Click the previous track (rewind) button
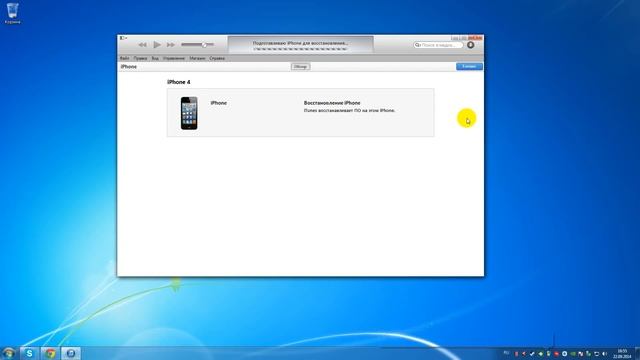The image size is (640, 360). 142,44
